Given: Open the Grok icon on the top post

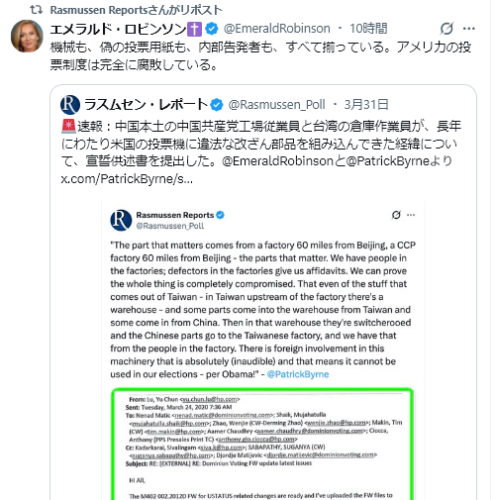Looking at the screenshot, I should [x=446, y=29].
